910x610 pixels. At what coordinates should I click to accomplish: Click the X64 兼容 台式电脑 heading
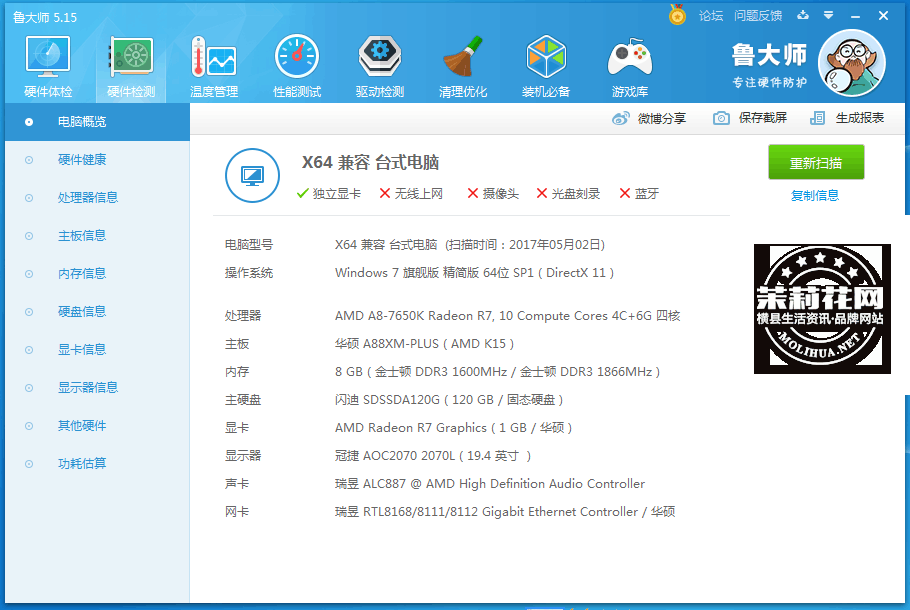(x=370, y=163)
